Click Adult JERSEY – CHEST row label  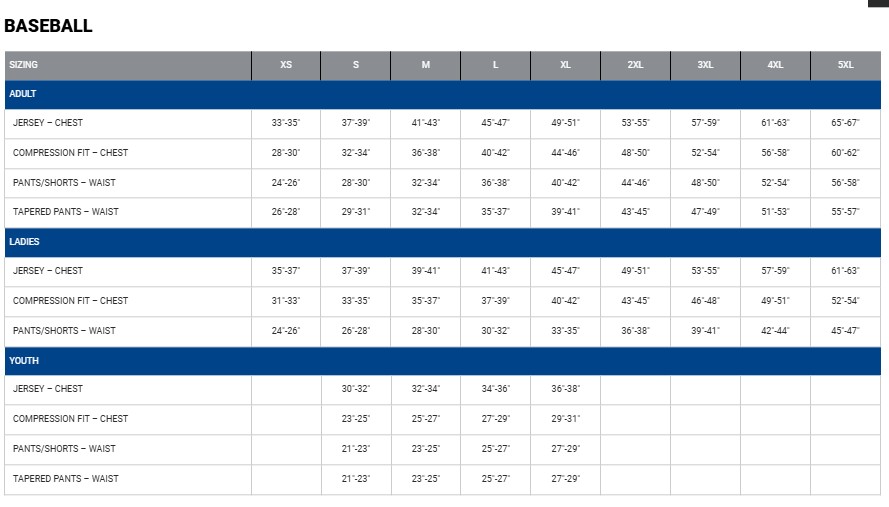click(48, 123)
